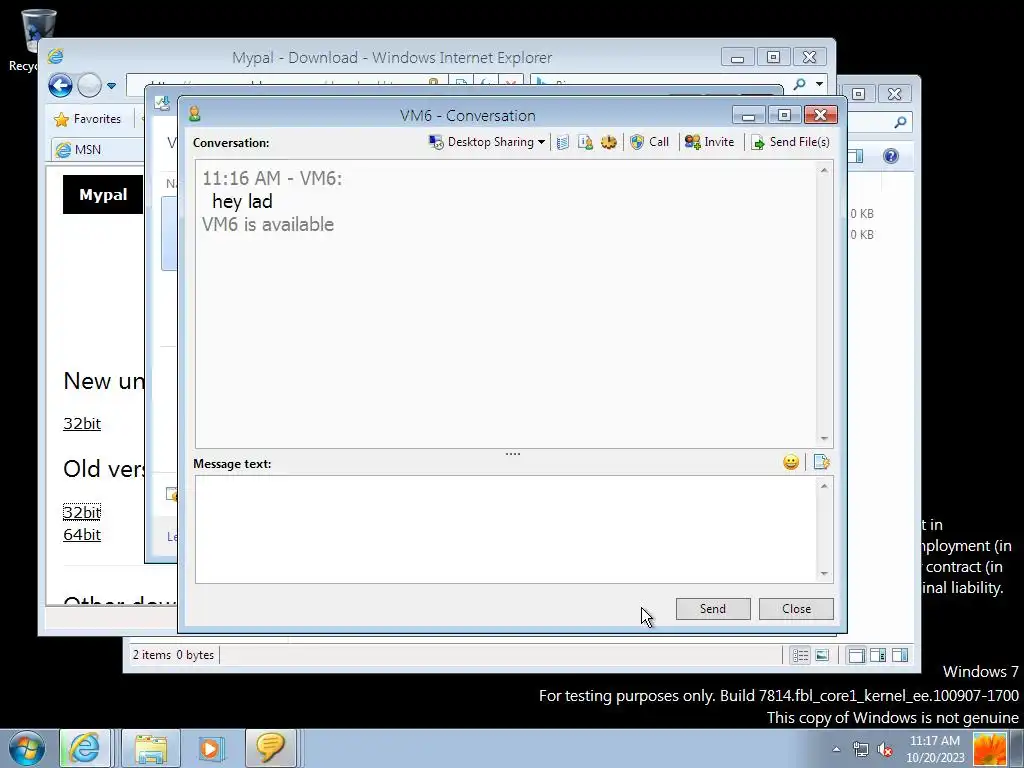Toggle the Explorer preview pane icon at status bar end
Viewport: 1024px width, 768px height.
[900, 655]
